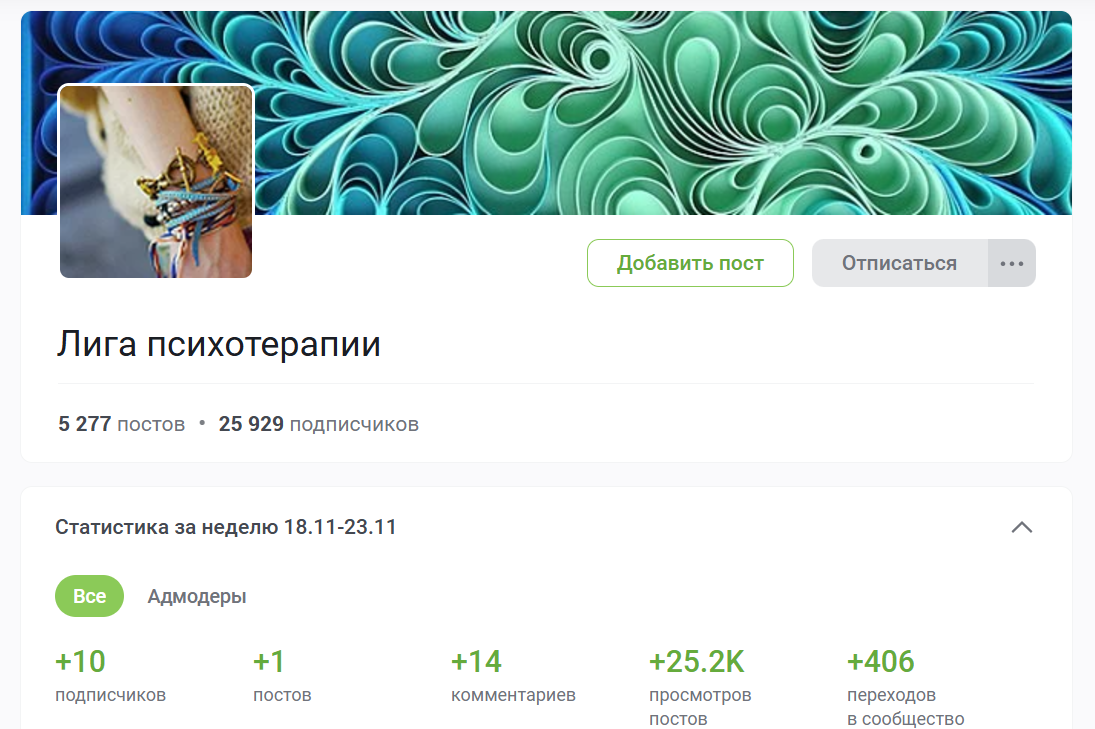The height and width of the screenshot is (729, 1095).
Task: Click the переходов в сообщество label
Action: click(x=906, y=707)
